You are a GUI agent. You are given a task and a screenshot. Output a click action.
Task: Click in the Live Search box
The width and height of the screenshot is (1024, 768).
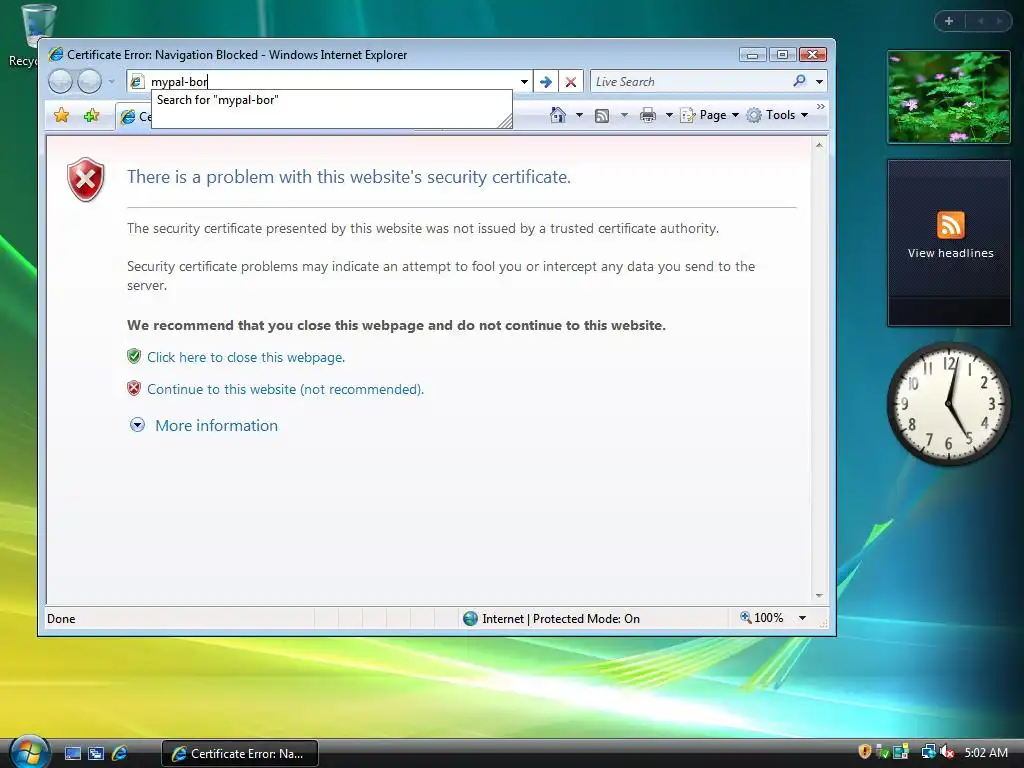[689, 82]
